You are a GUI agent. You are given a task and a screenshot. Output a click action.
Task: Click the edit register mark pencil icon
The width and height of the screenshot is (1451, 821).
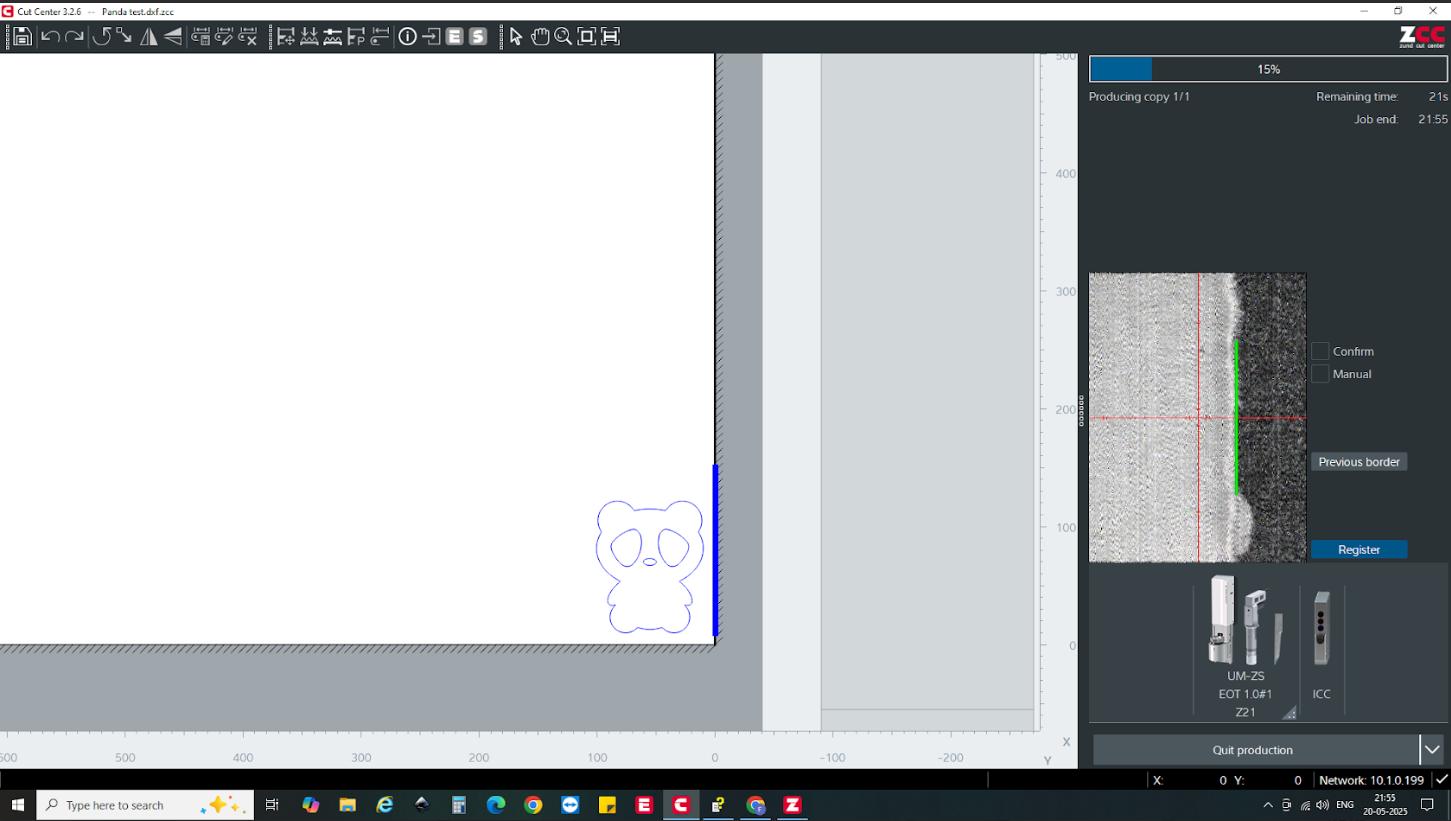pos(225,37)
